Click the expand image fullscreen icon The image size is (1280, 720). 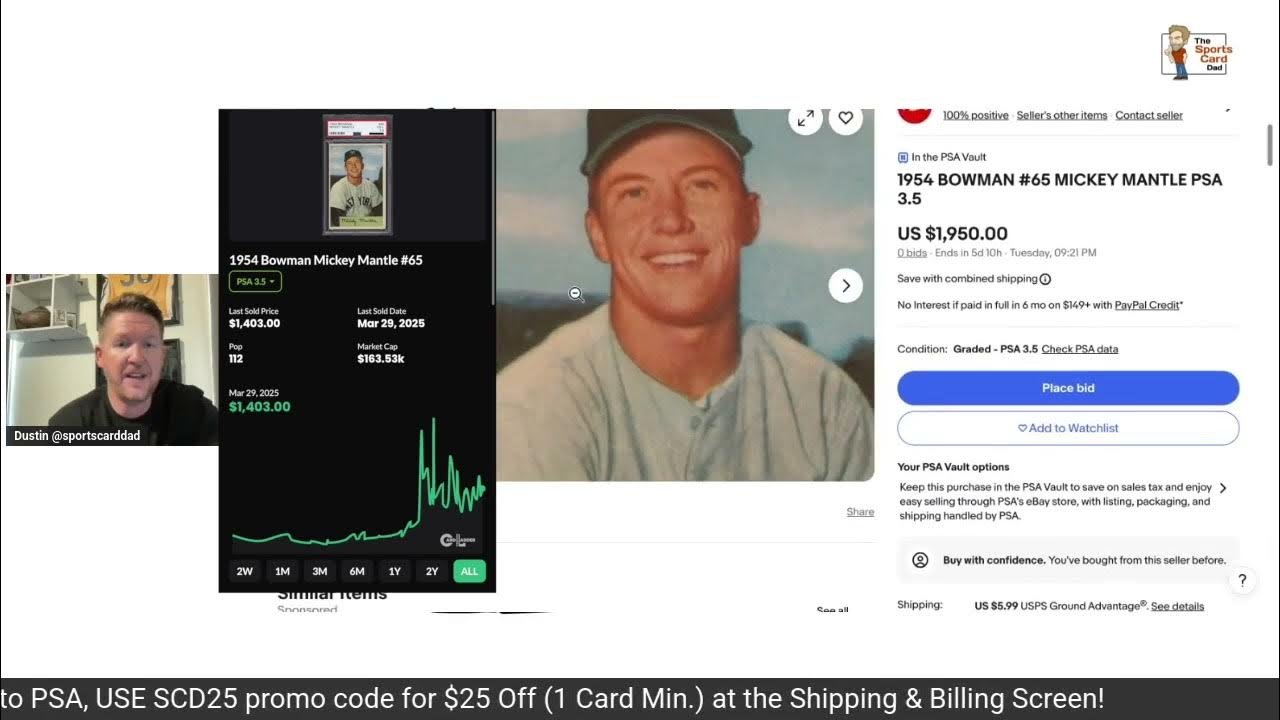[x=805, y=118]
